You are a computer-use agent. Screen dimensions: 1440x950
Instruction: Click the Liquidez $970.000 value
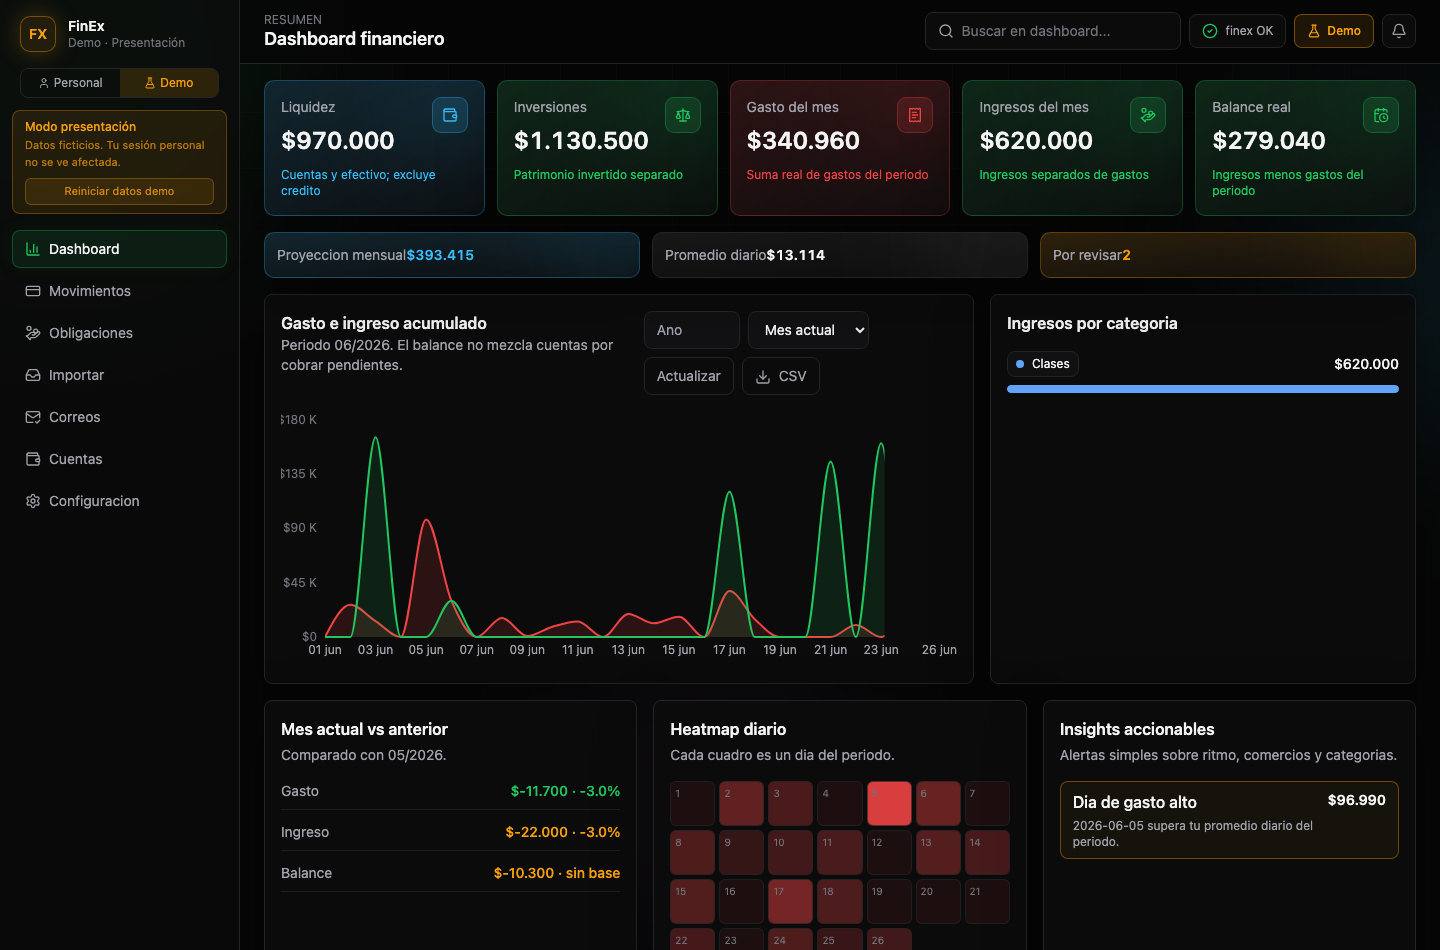pos(338,141)
